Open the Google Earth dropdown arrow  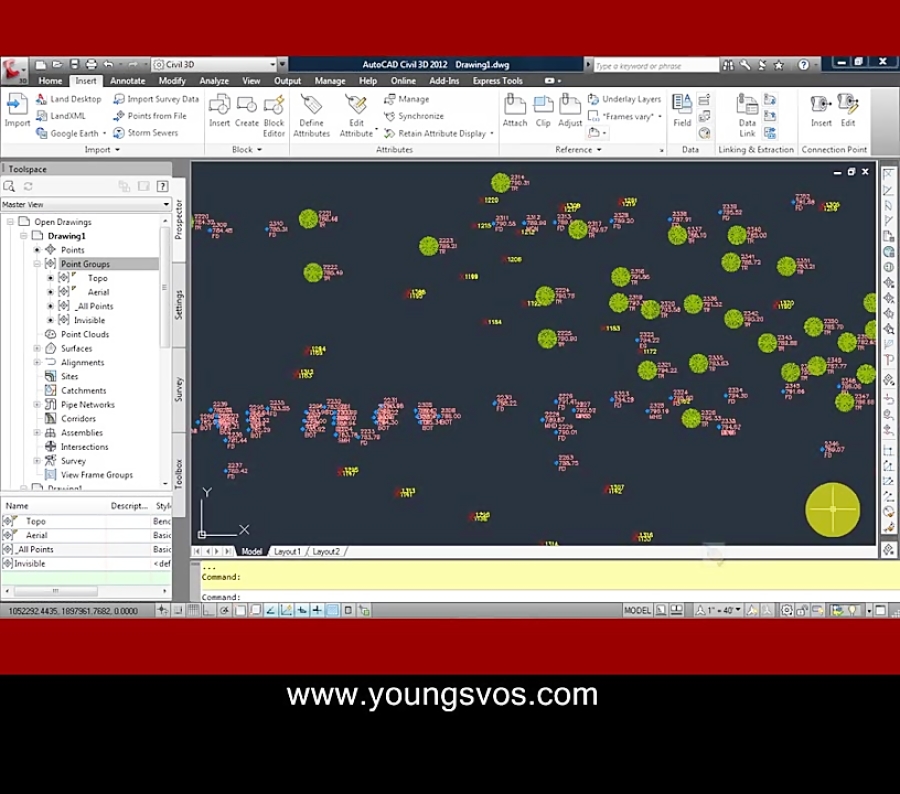click(x=105, y=132)
